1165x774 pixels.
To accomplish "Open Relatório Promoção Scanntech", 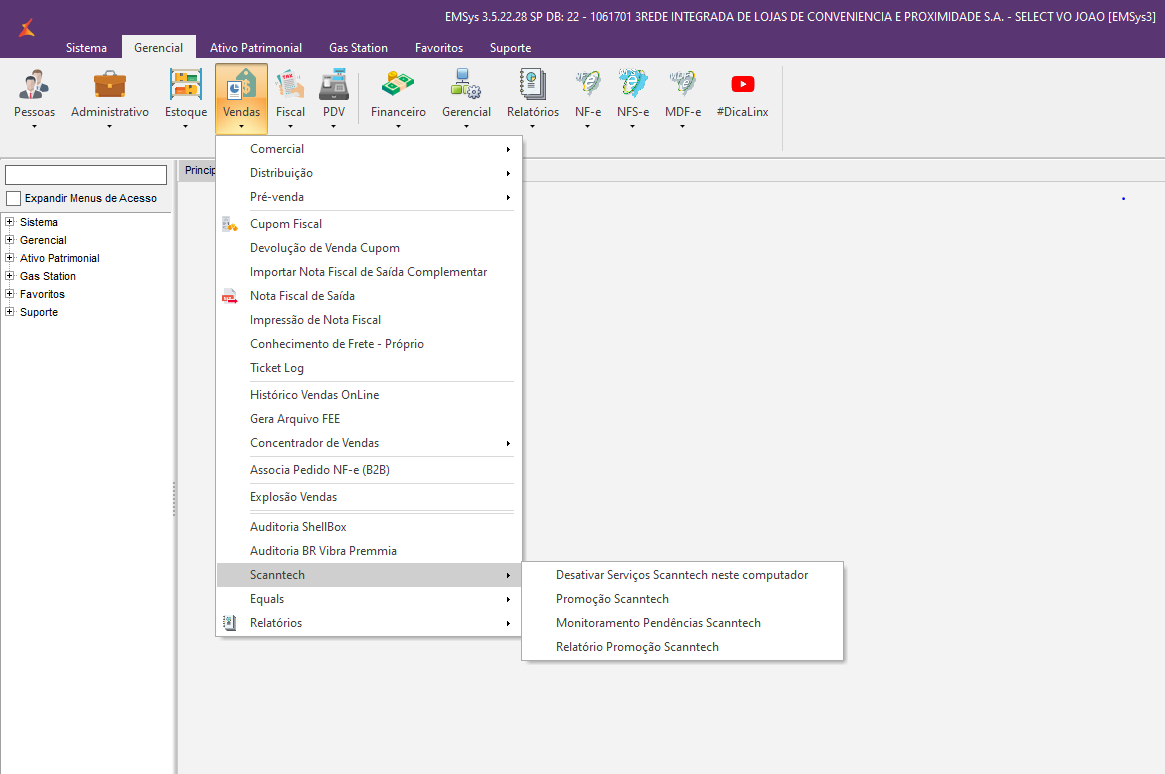I will pos(682,647).
